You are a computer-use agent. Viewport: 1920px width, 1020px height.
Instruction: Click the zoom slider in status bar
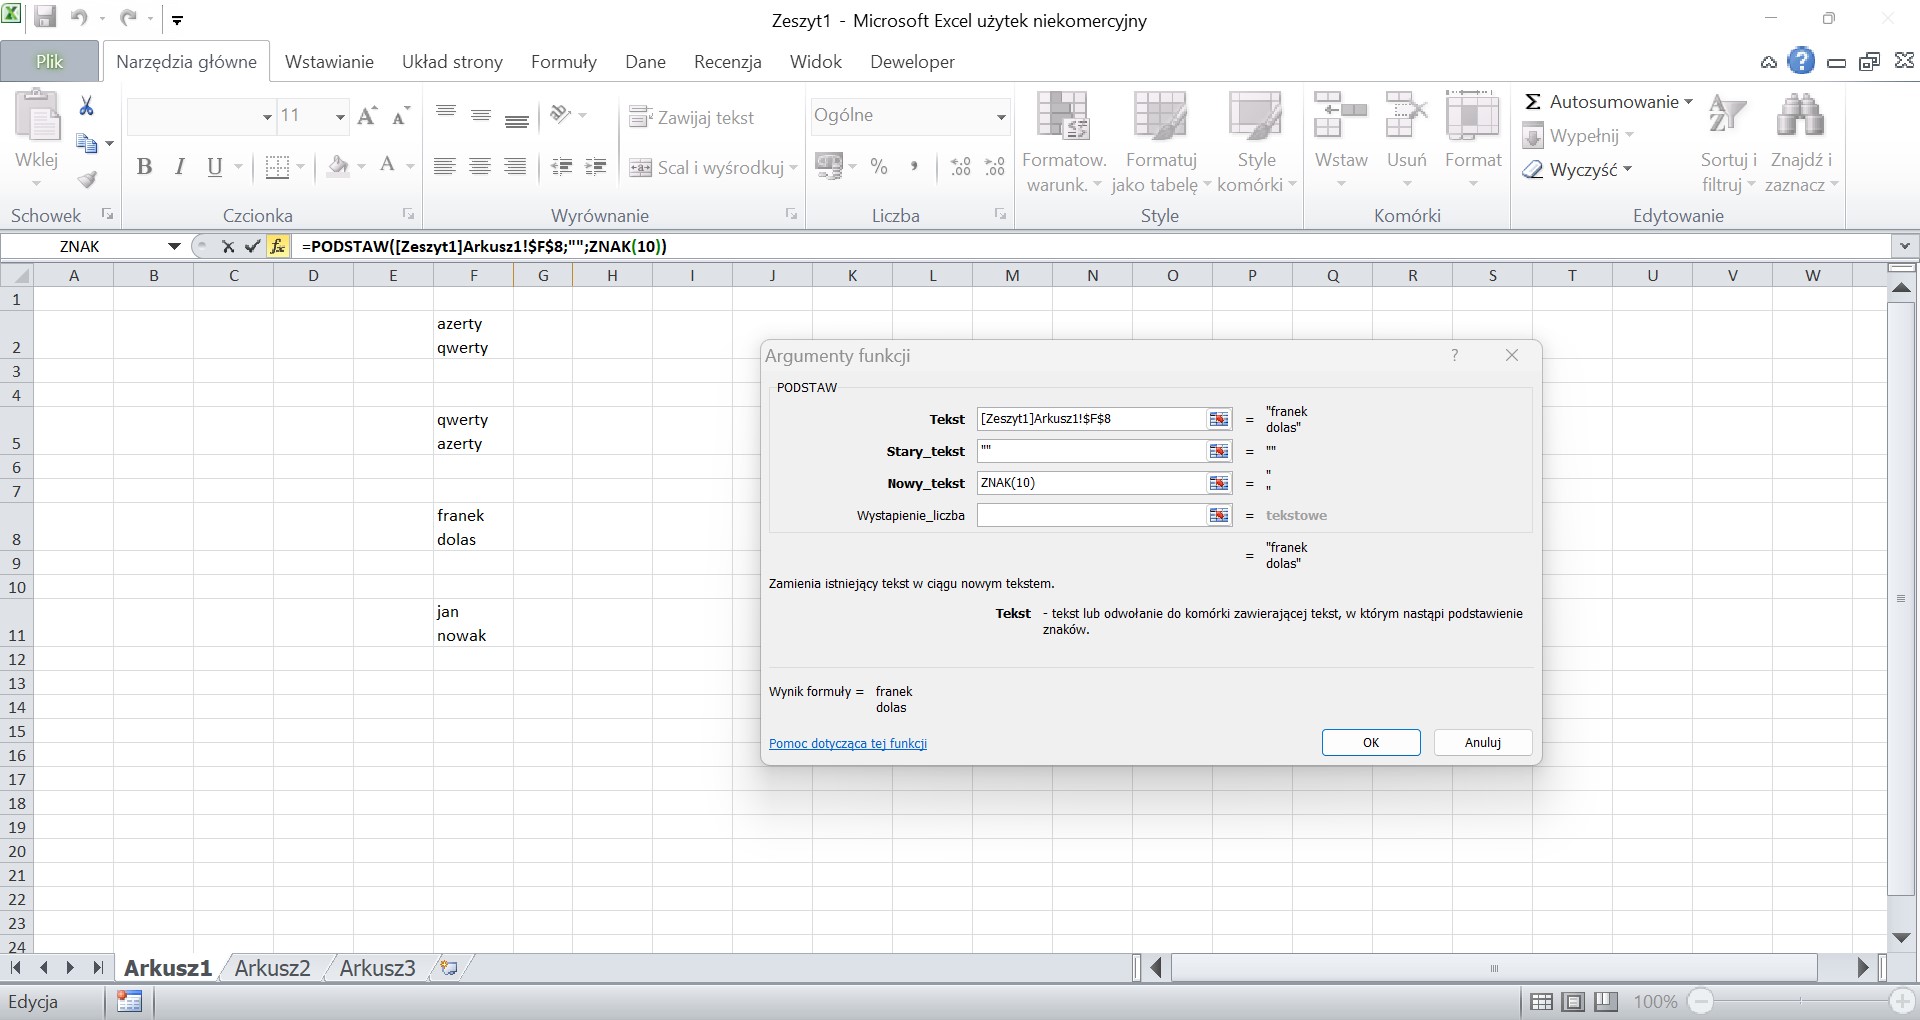[1800, 1001]
